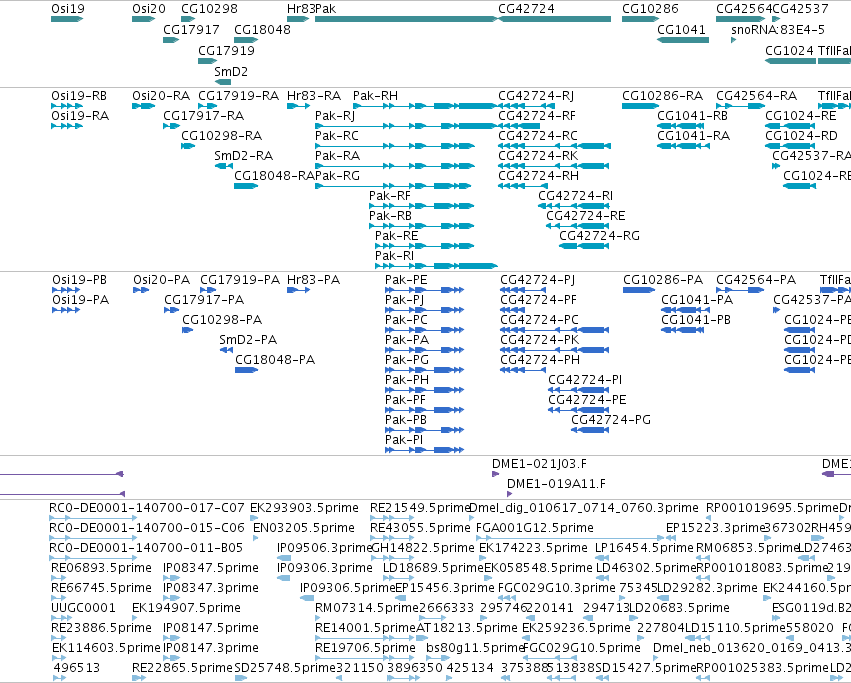The image size is (851, 683).
Task: Click transcript CG1041-RB label
Action: click(x=692, y=116)
